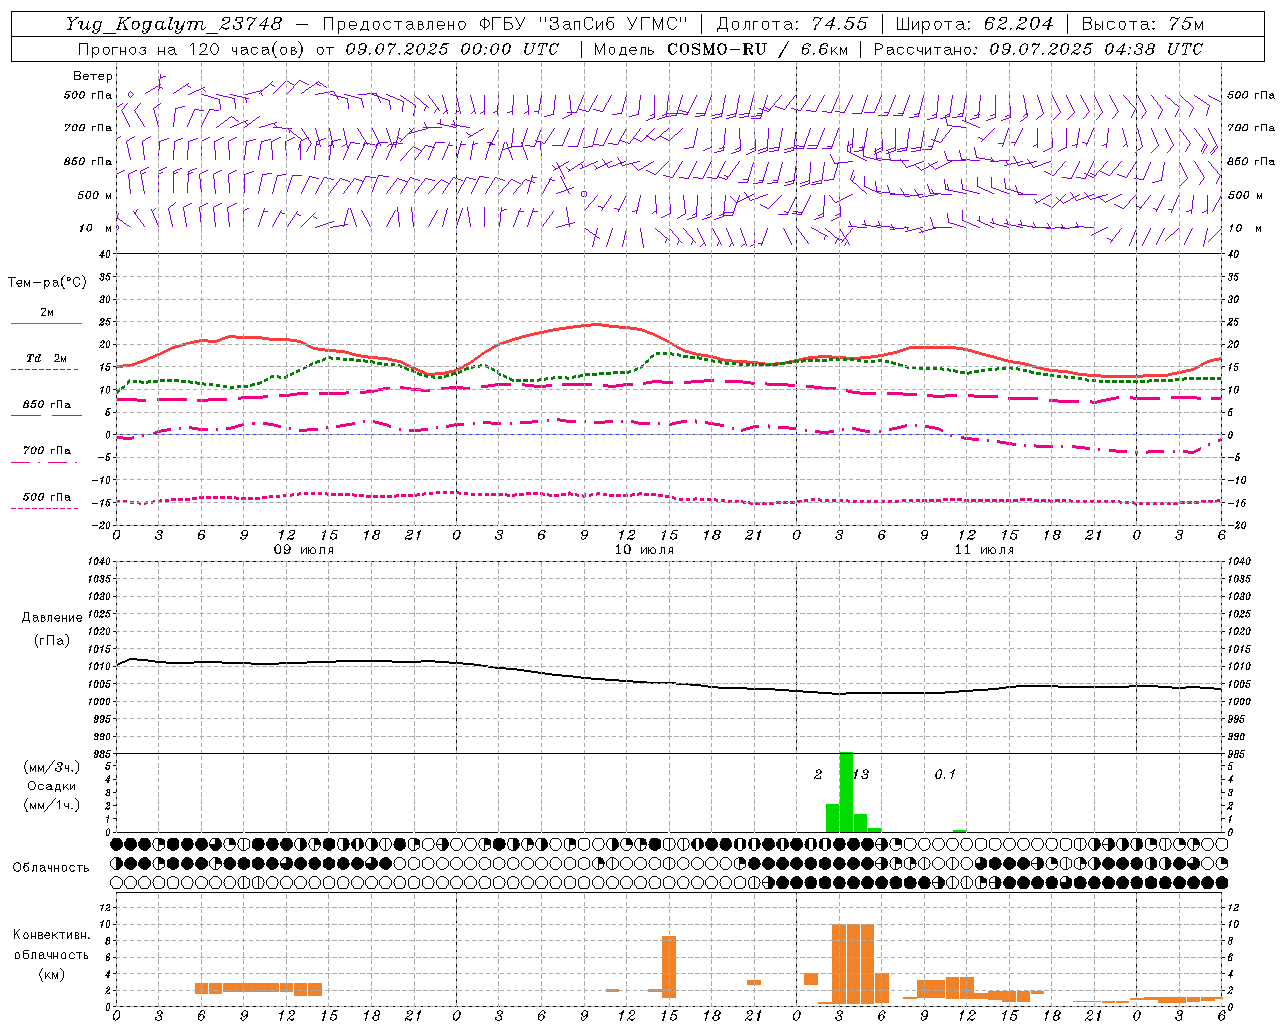Click the 09 июля date label
1280x1024 pixels.
304,550
